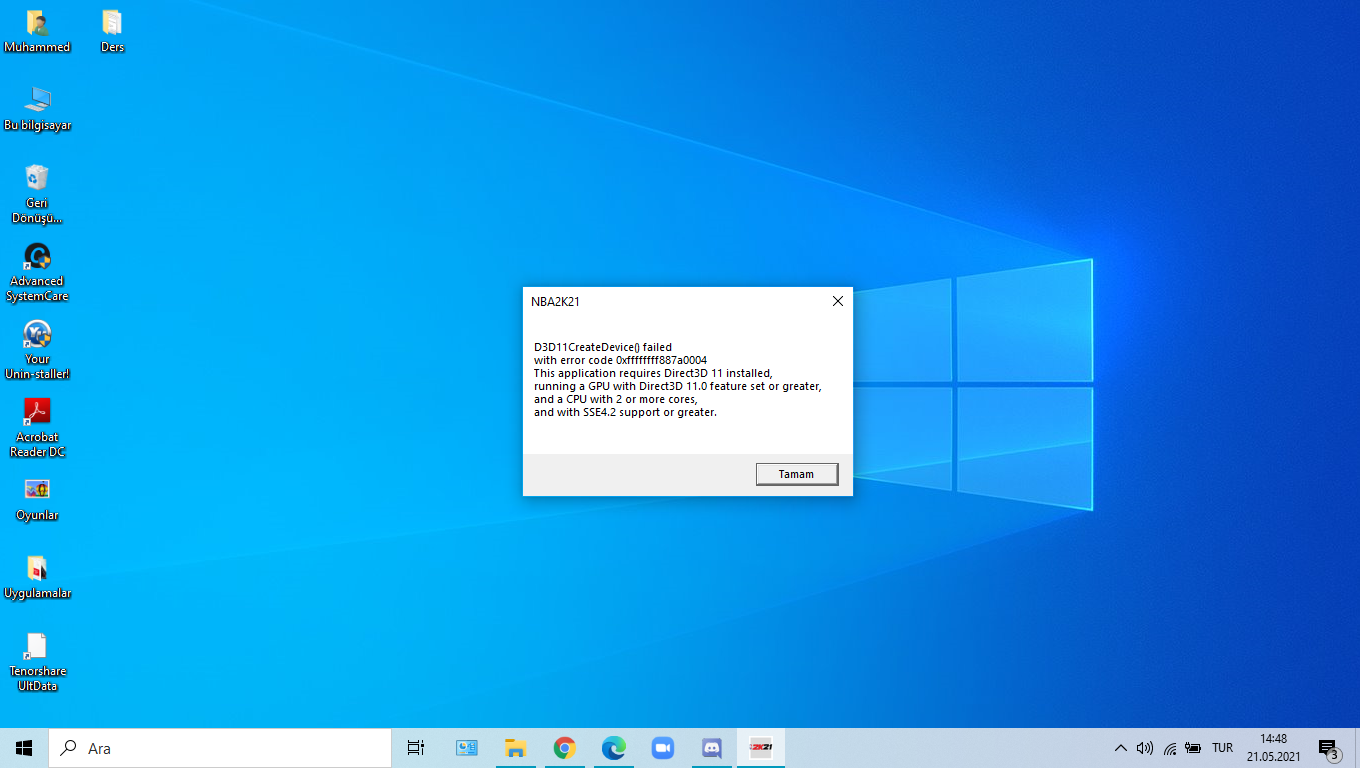This screenshot has width=1360, height=768.
Task: Select the Acrobat Reader DC shortcut
Action: 37,428
